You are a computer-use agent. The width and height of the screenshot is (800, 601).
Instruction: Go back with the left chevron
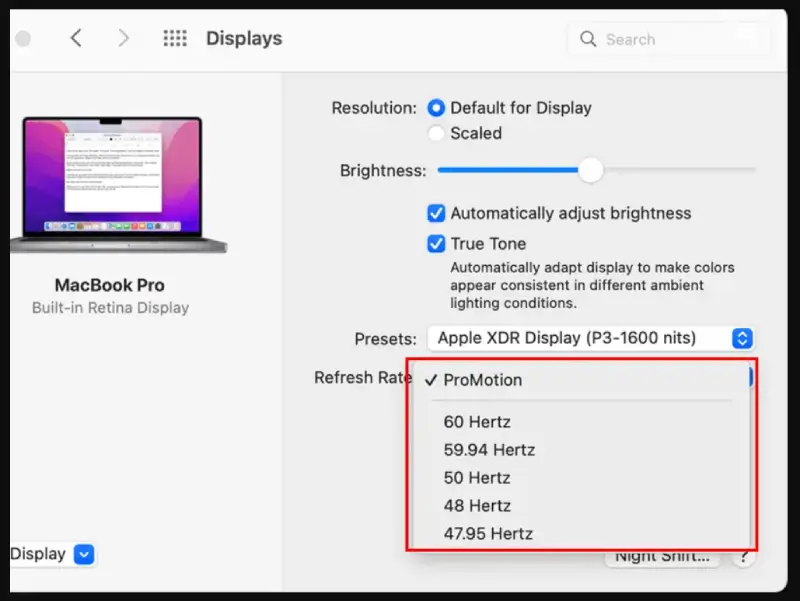coord(76,38)
